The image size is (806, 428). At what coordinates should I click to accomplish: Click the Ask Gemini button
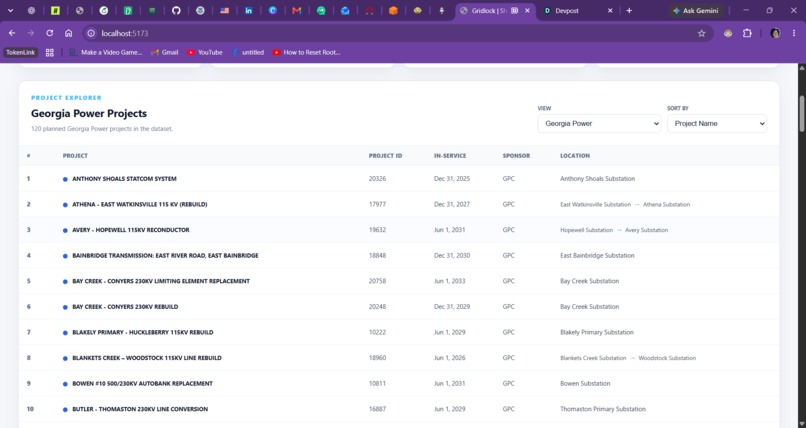(x=695, y=10)
